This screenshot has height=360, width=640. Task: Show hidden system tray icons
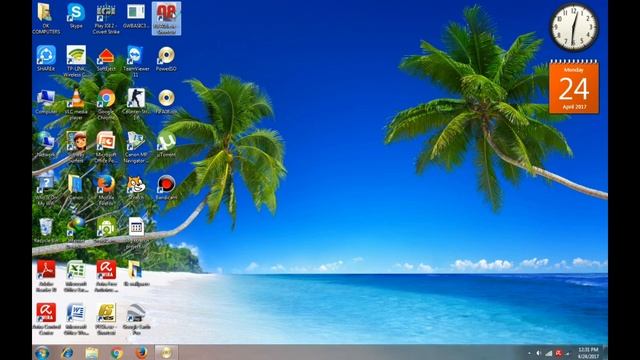pos(530,353)
